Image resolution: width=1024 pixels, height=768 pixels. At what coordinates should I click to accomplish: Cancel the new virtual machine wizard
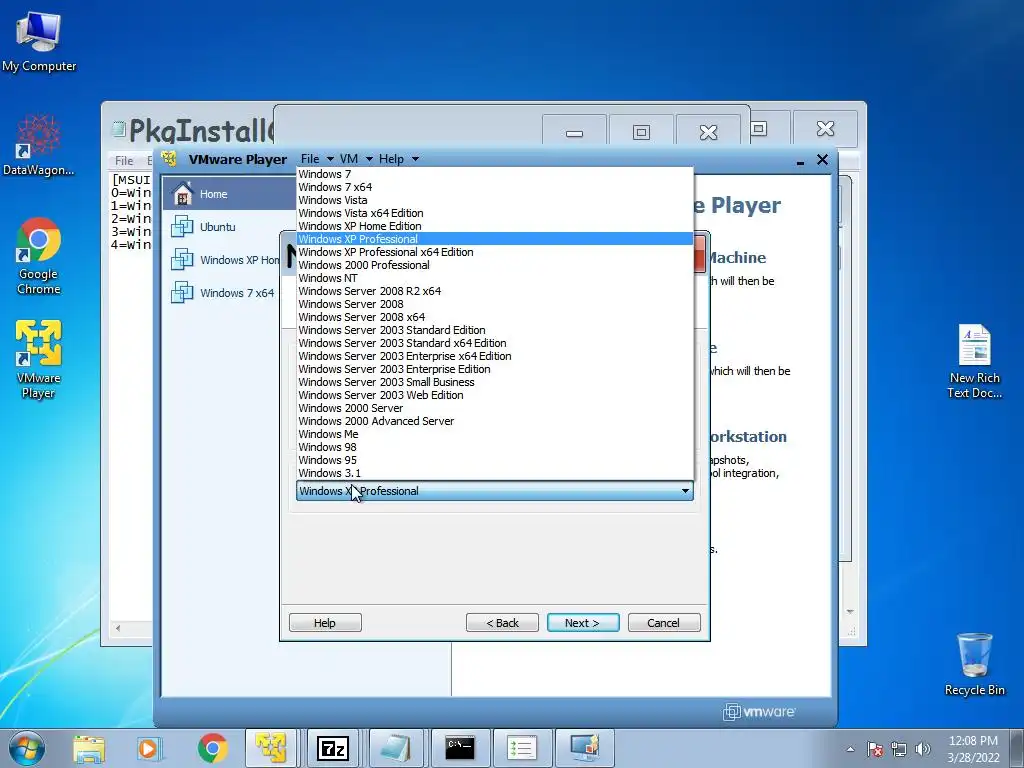point(664,623)
